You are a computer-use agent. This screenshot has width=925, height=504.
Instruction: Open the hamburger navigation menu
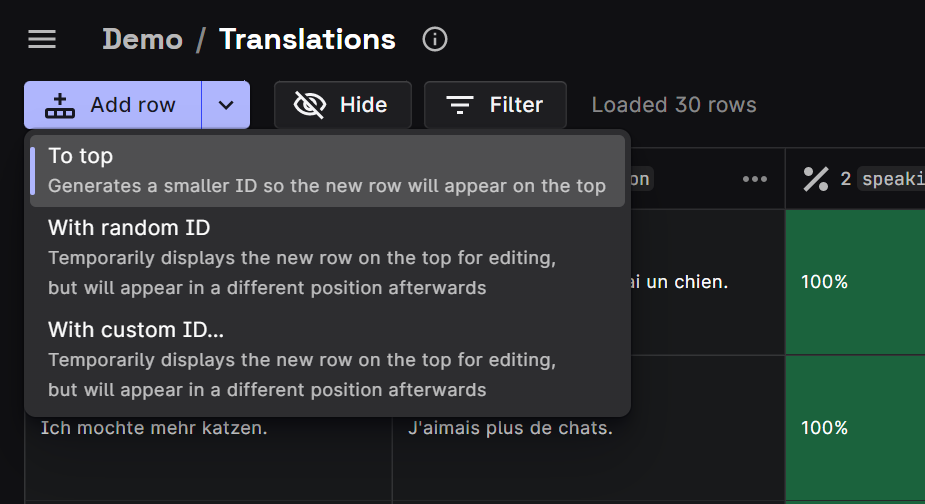point(42,40)
